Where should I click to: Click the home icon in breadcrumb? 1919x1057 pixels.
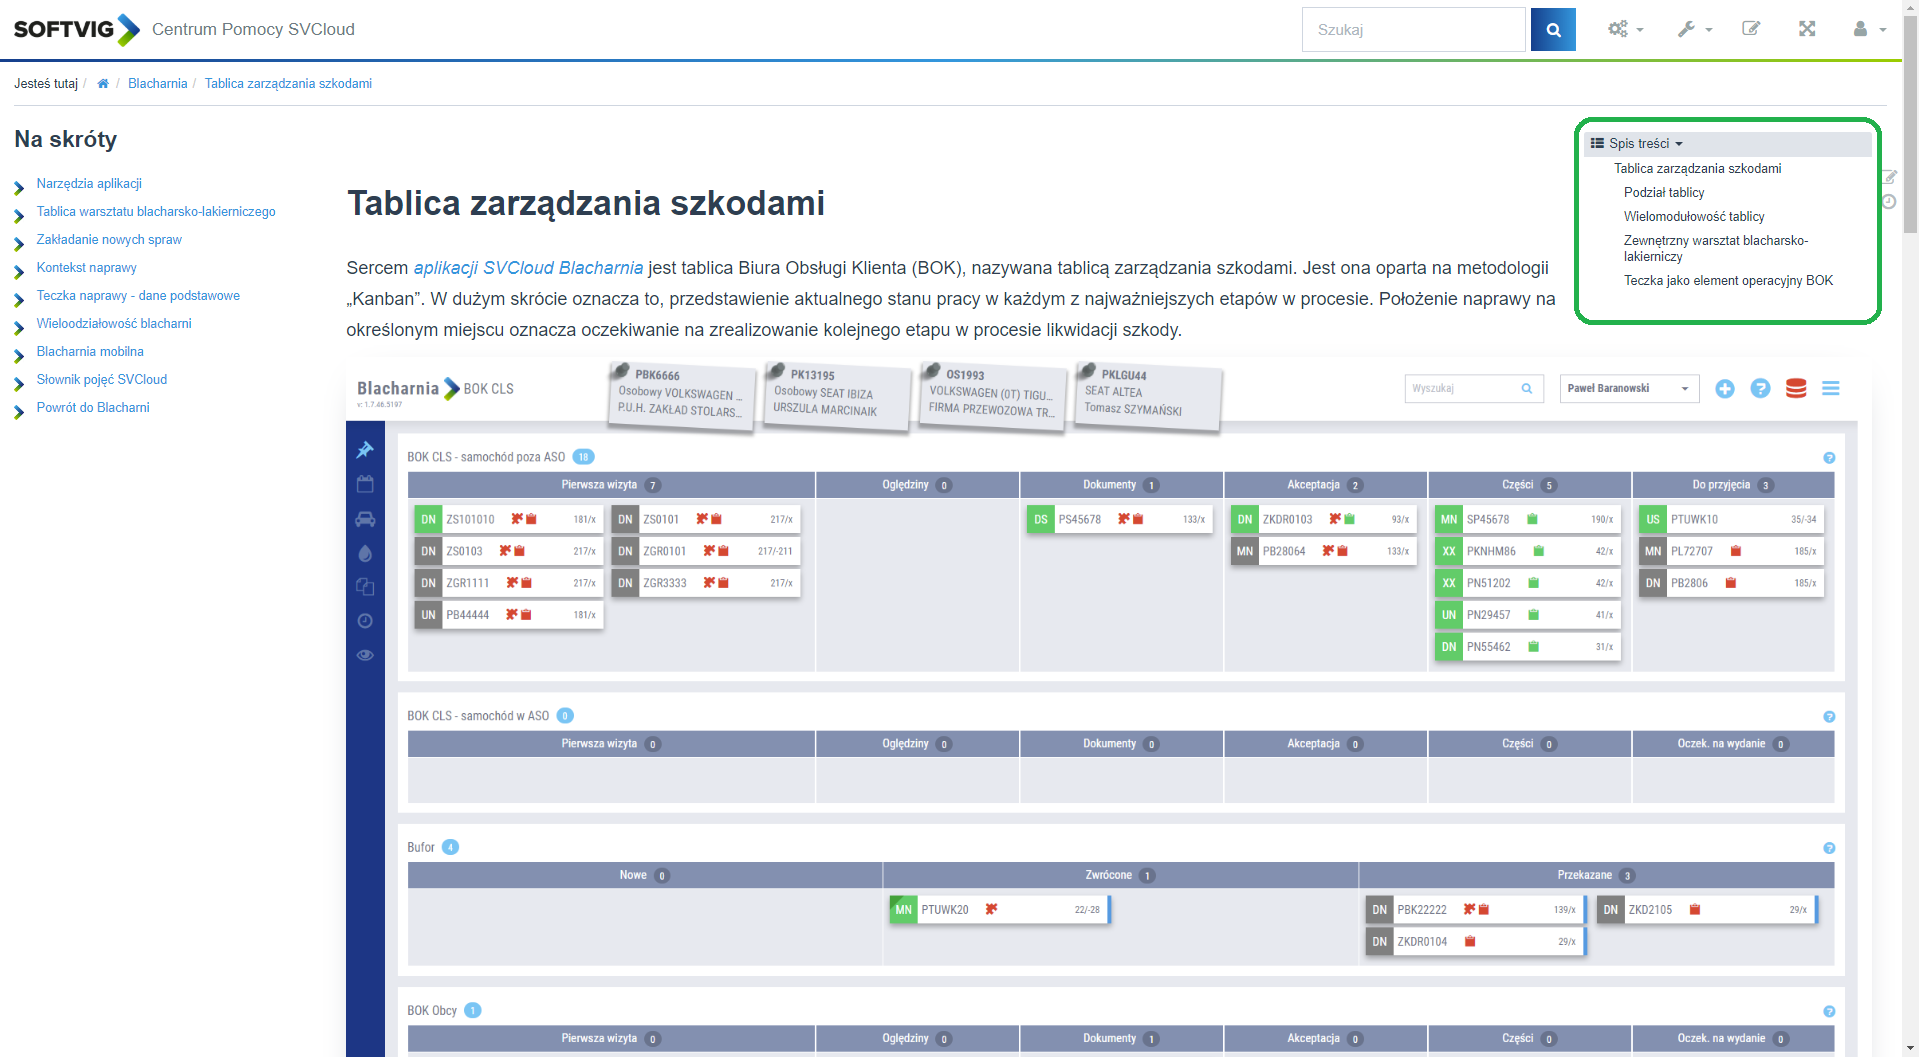(102, 84)
